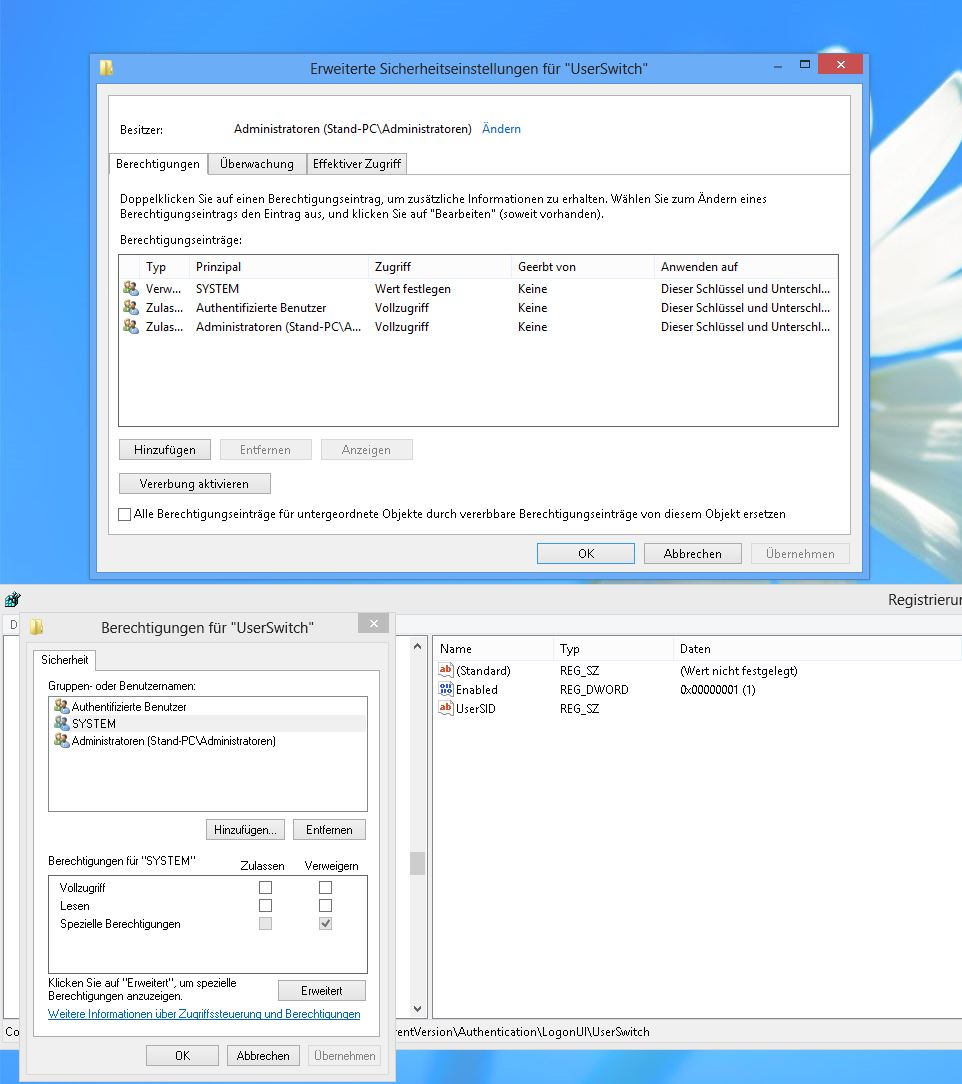Click the Geerbt von column header

[x=583, y=267]
